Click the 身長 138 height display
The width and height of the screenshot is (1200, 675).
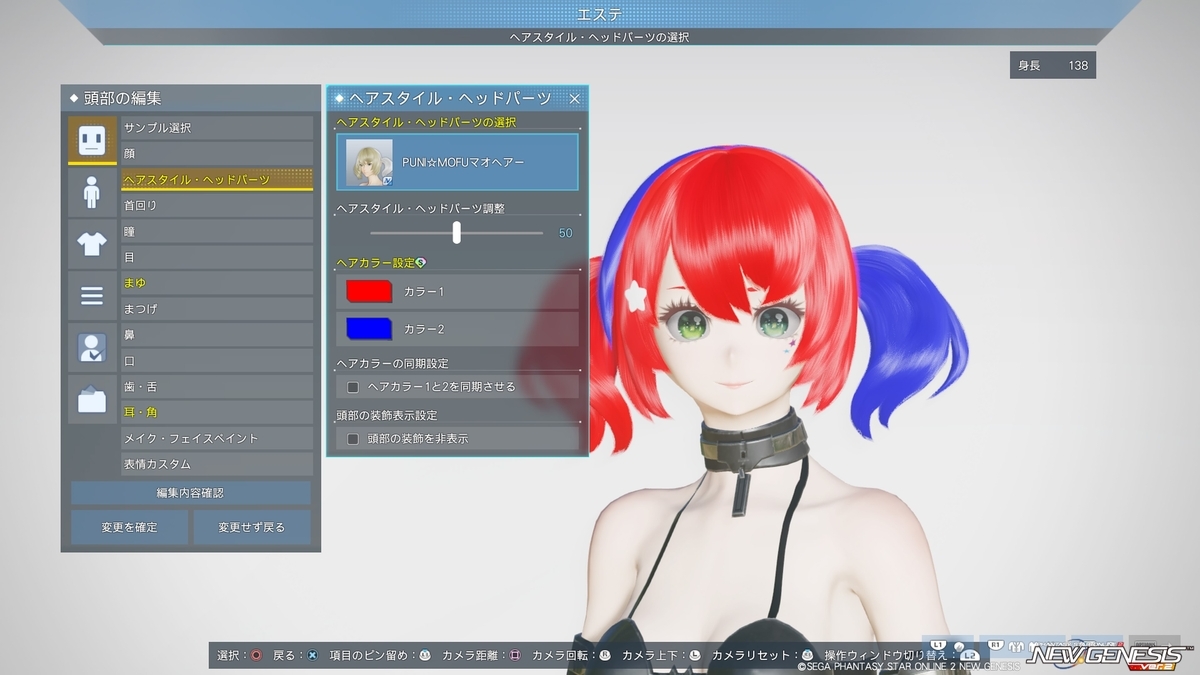tap(1053, 65)
